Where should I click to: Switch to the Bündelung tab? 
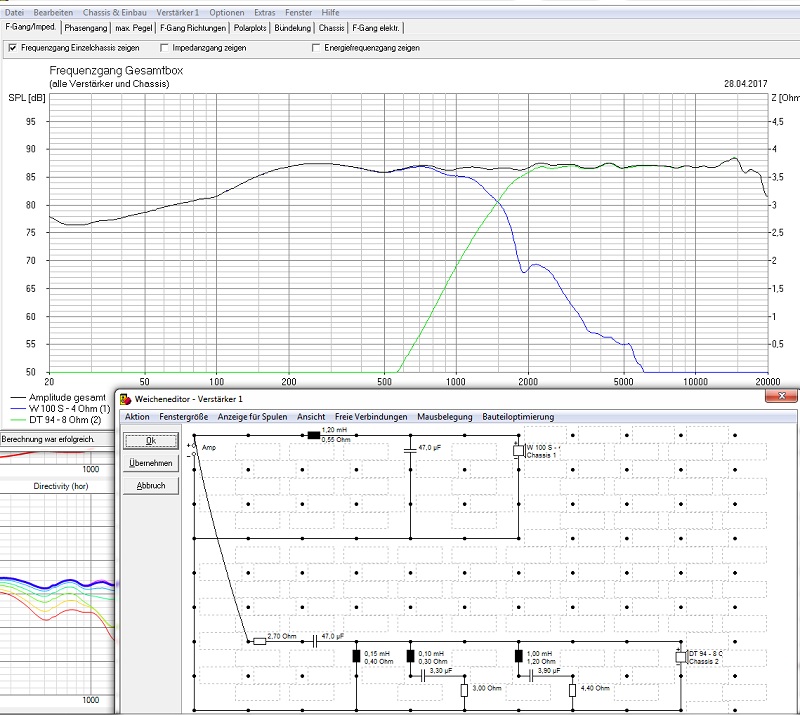tap(292, 28)
